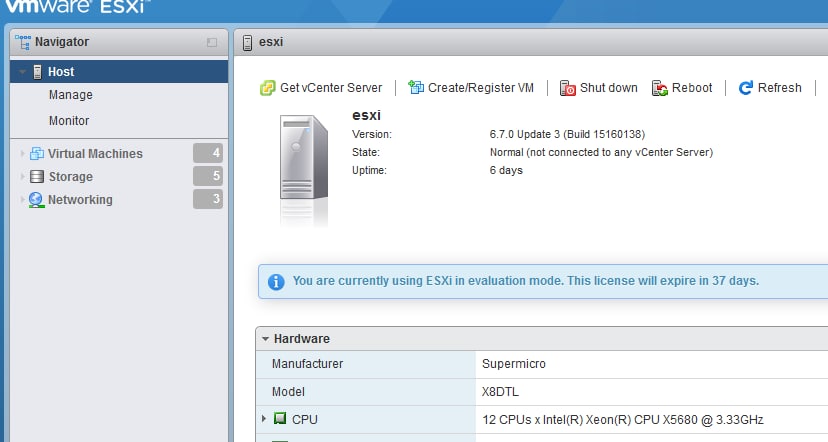Click the Networking count badge 3
Image resolution: width=828 pixels, height=442 pixels.
pos(208,199)
